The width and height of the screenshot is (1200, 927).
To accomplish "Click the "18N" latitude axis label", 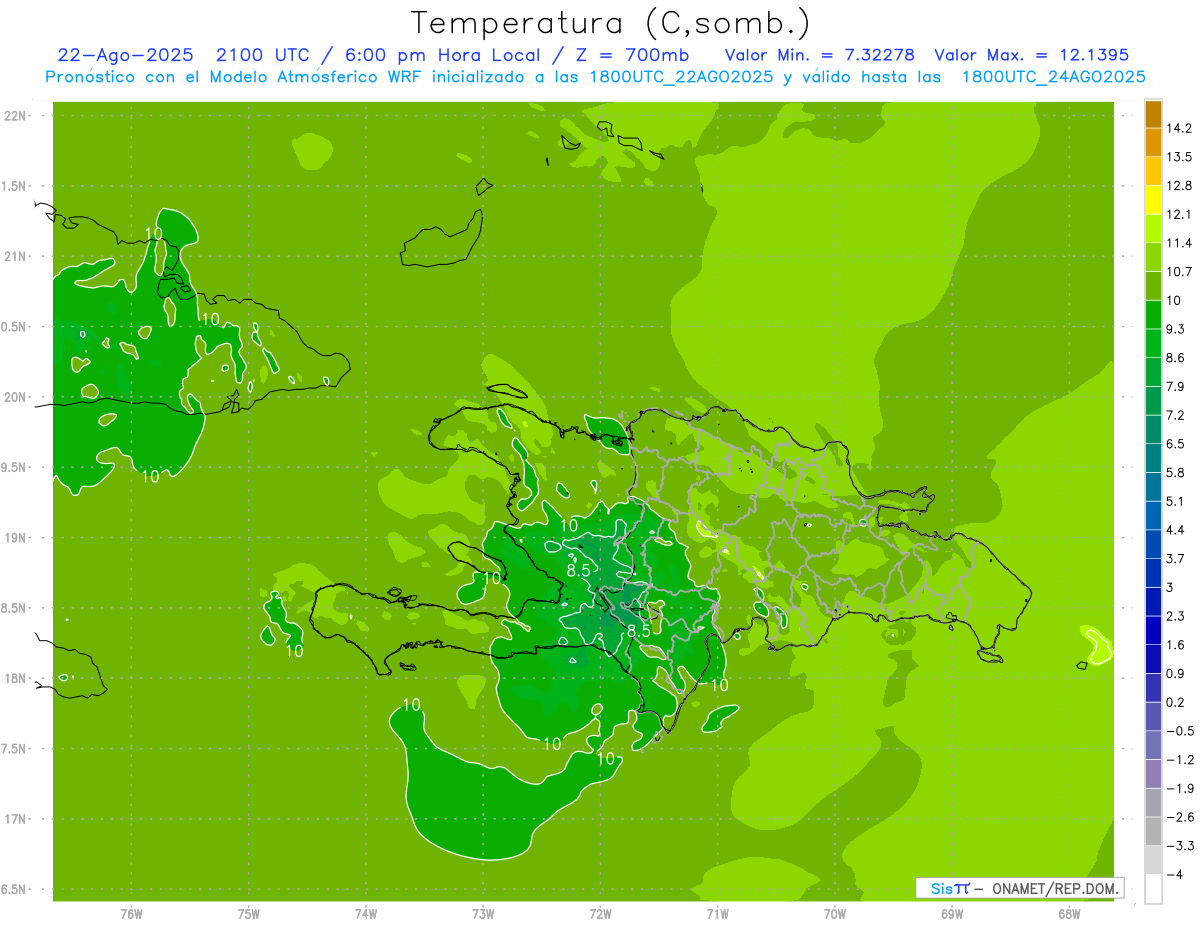I will tap(16, 678).
